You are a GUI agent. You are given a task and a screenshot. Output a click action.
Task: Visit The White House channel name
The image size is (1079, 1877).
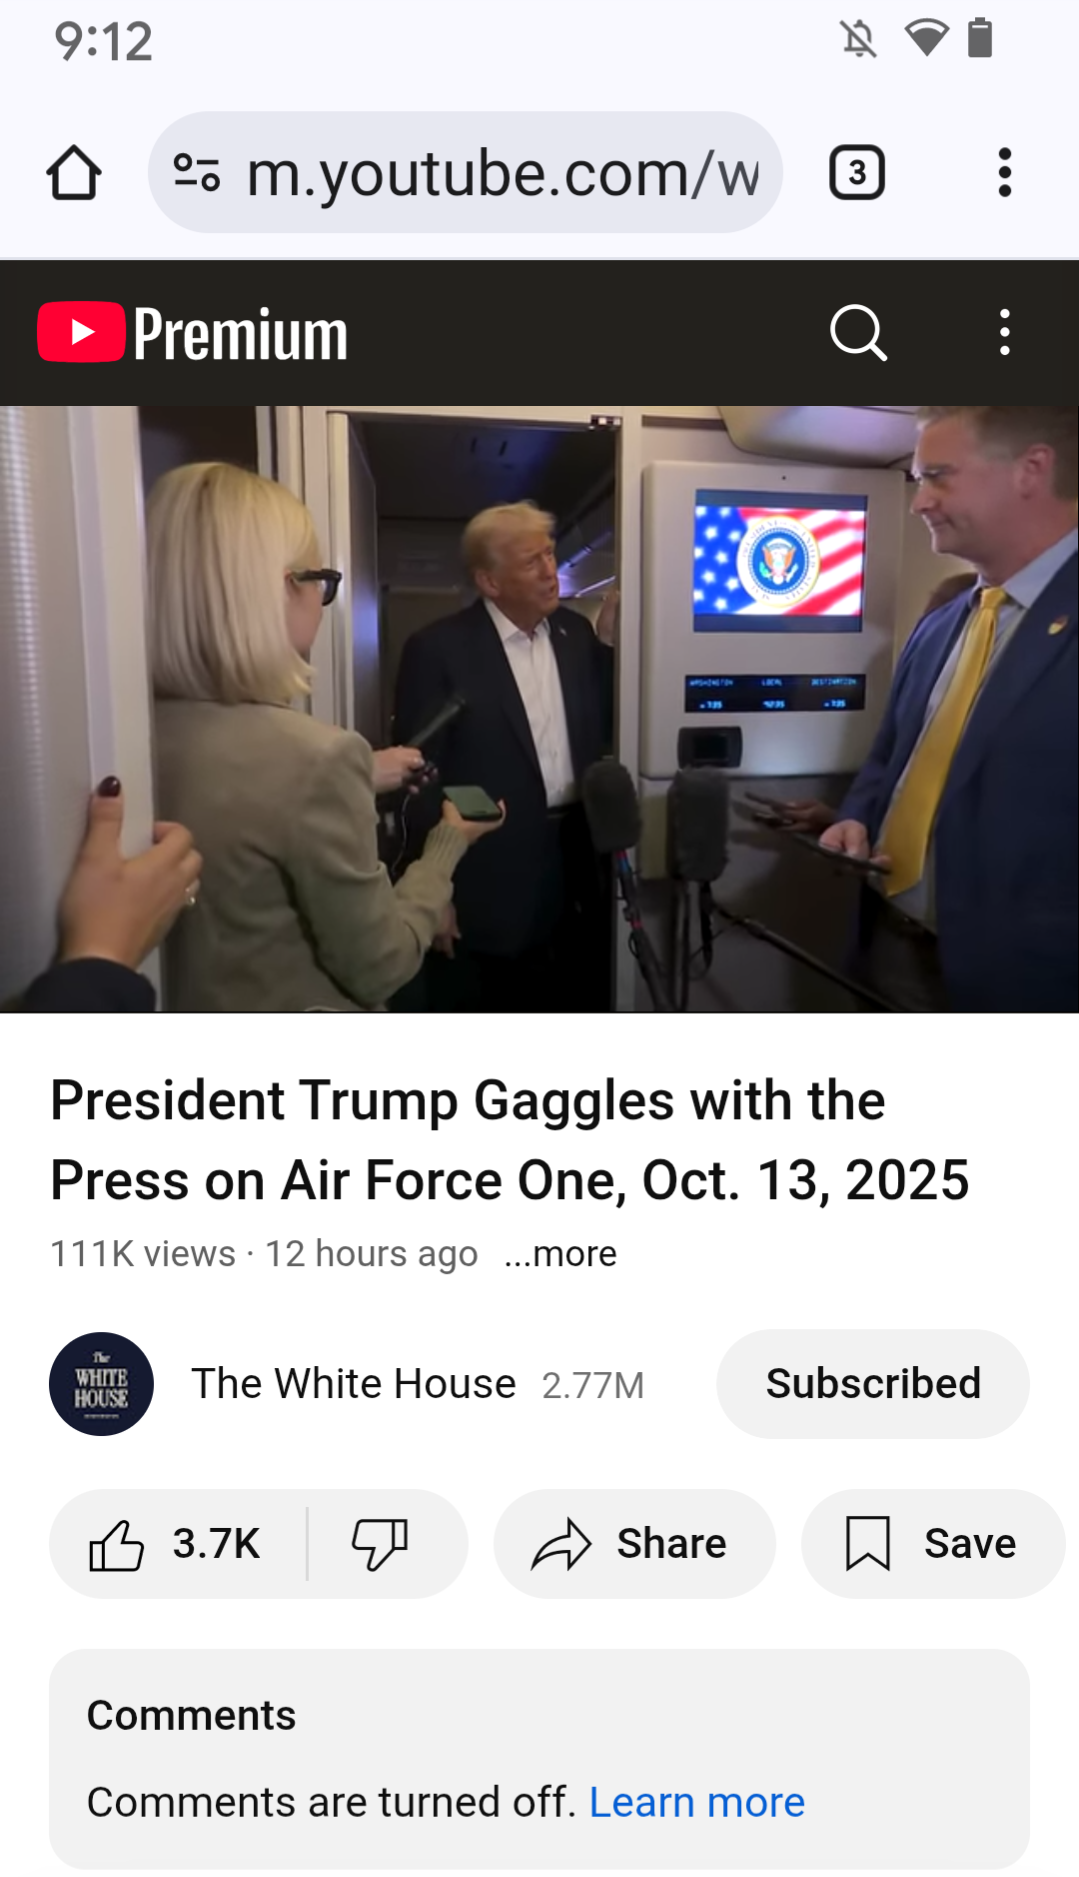(354, 1384)
